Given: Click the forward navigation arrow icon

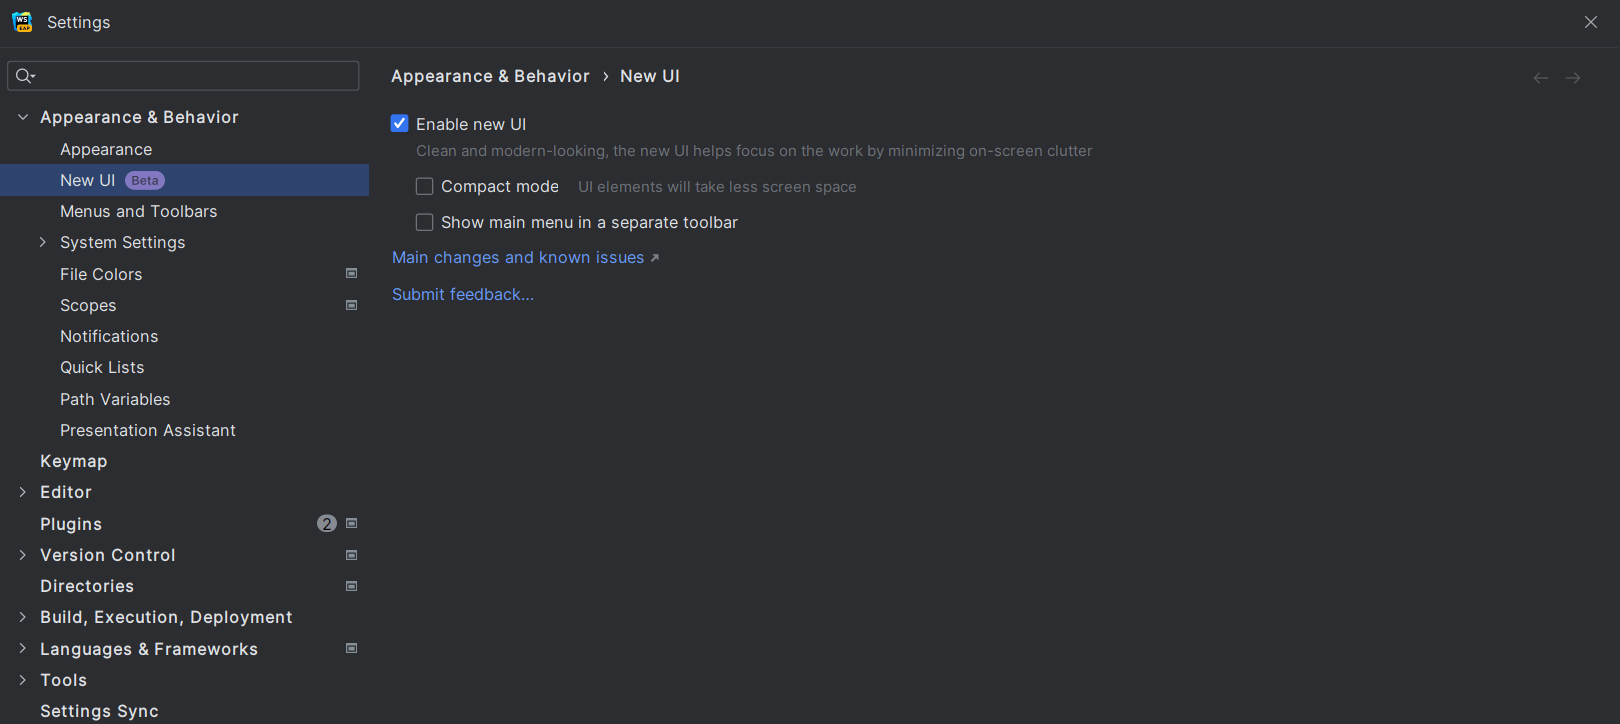Looking at the screenshot, I should point(1573,78).
